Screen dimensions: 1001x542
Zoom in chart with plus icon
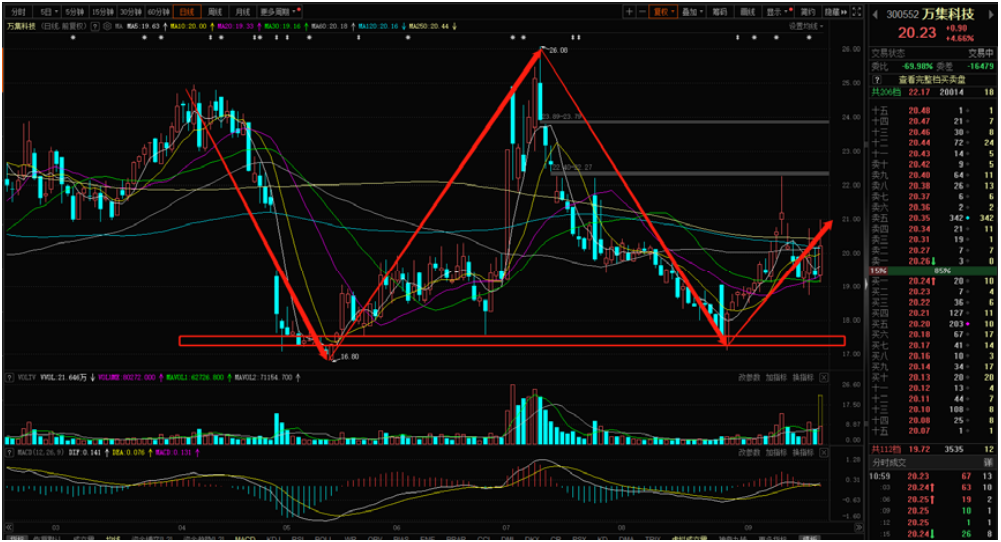[x=629, y=12]
